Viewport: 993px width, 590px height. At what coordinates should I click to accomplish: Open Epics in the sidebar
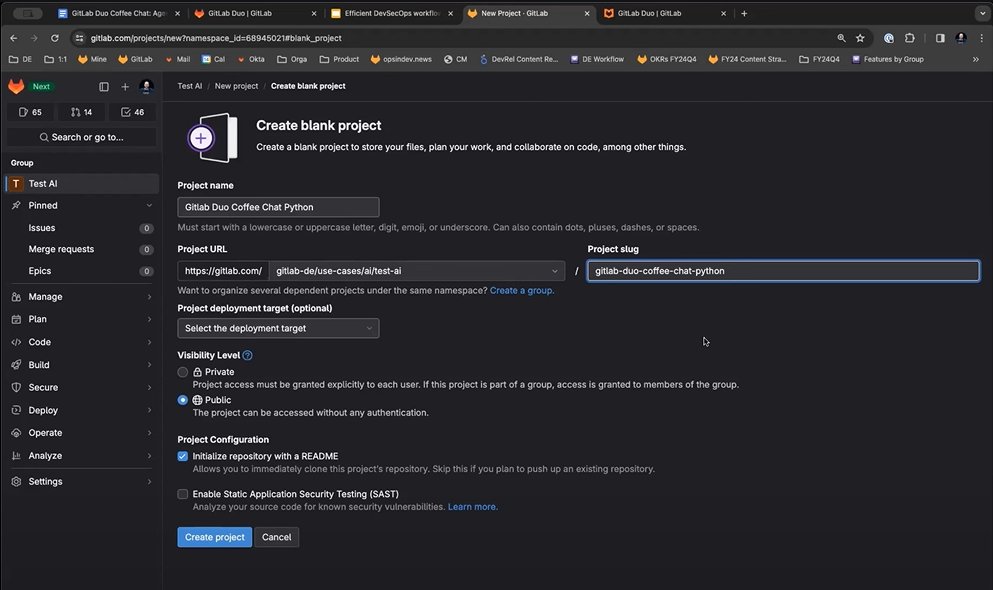[x=82, y=271]
